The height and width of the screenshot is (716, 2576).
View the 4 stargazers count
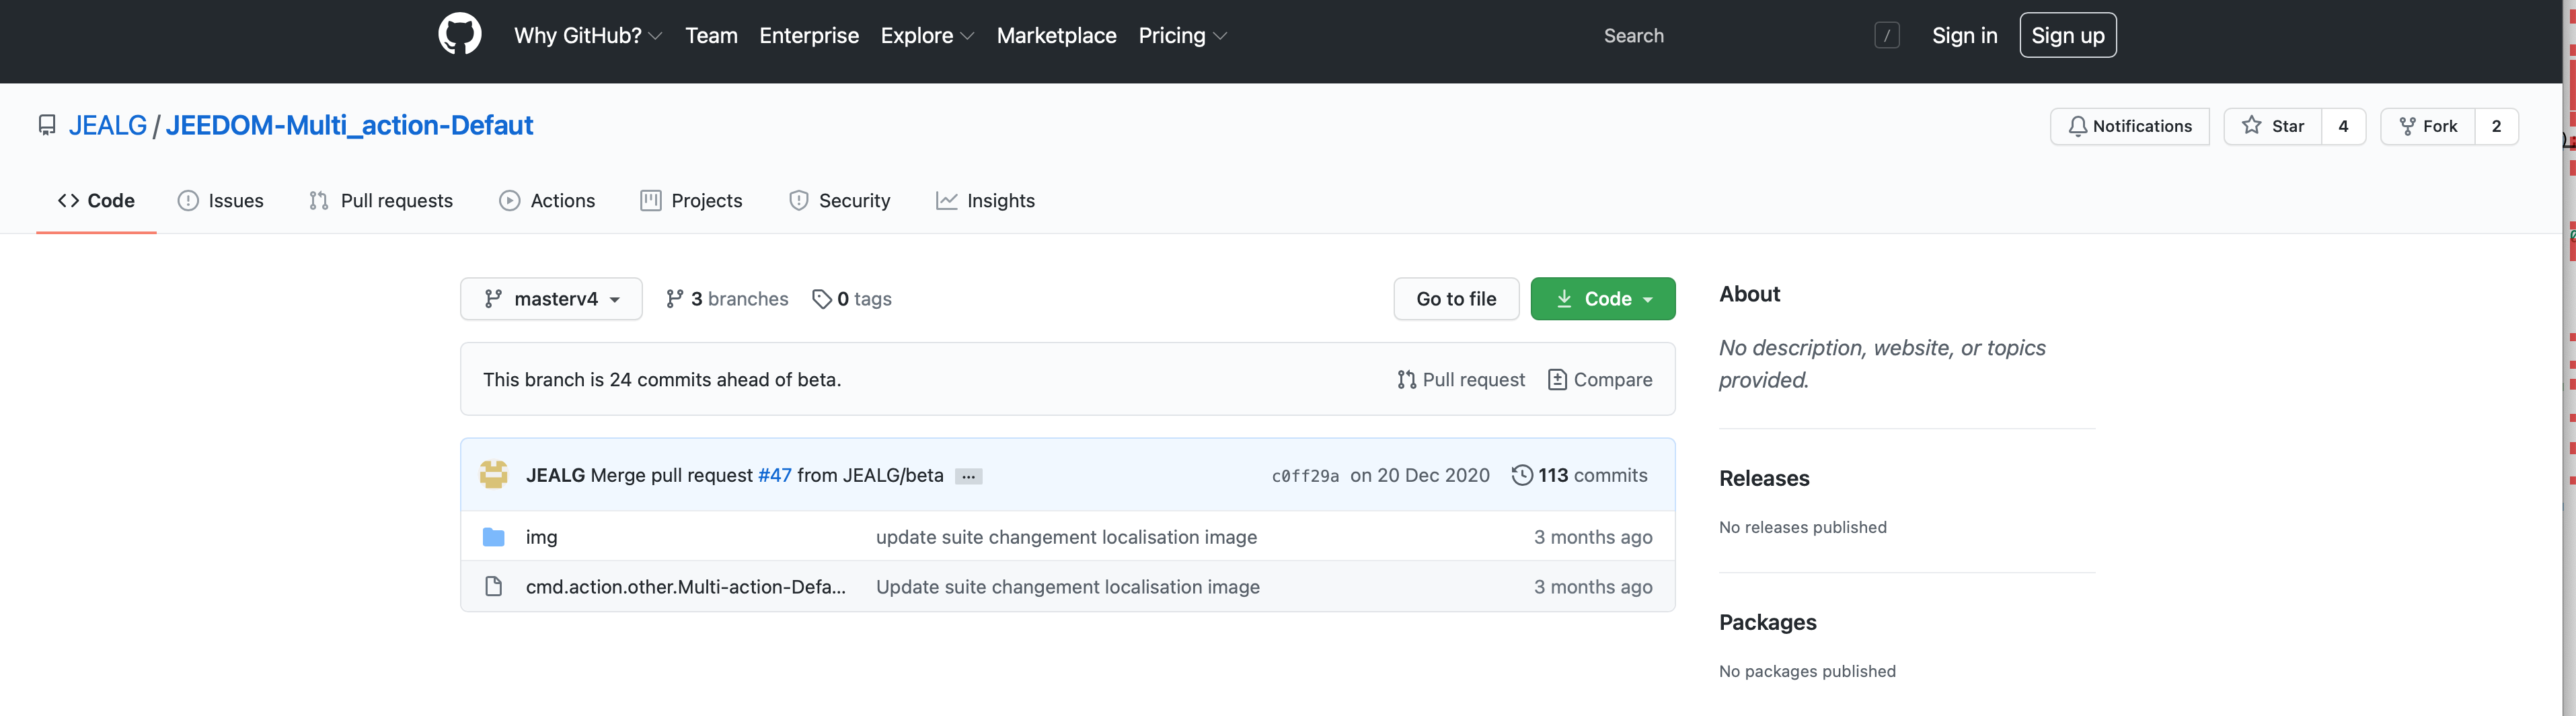[2343, 126]
